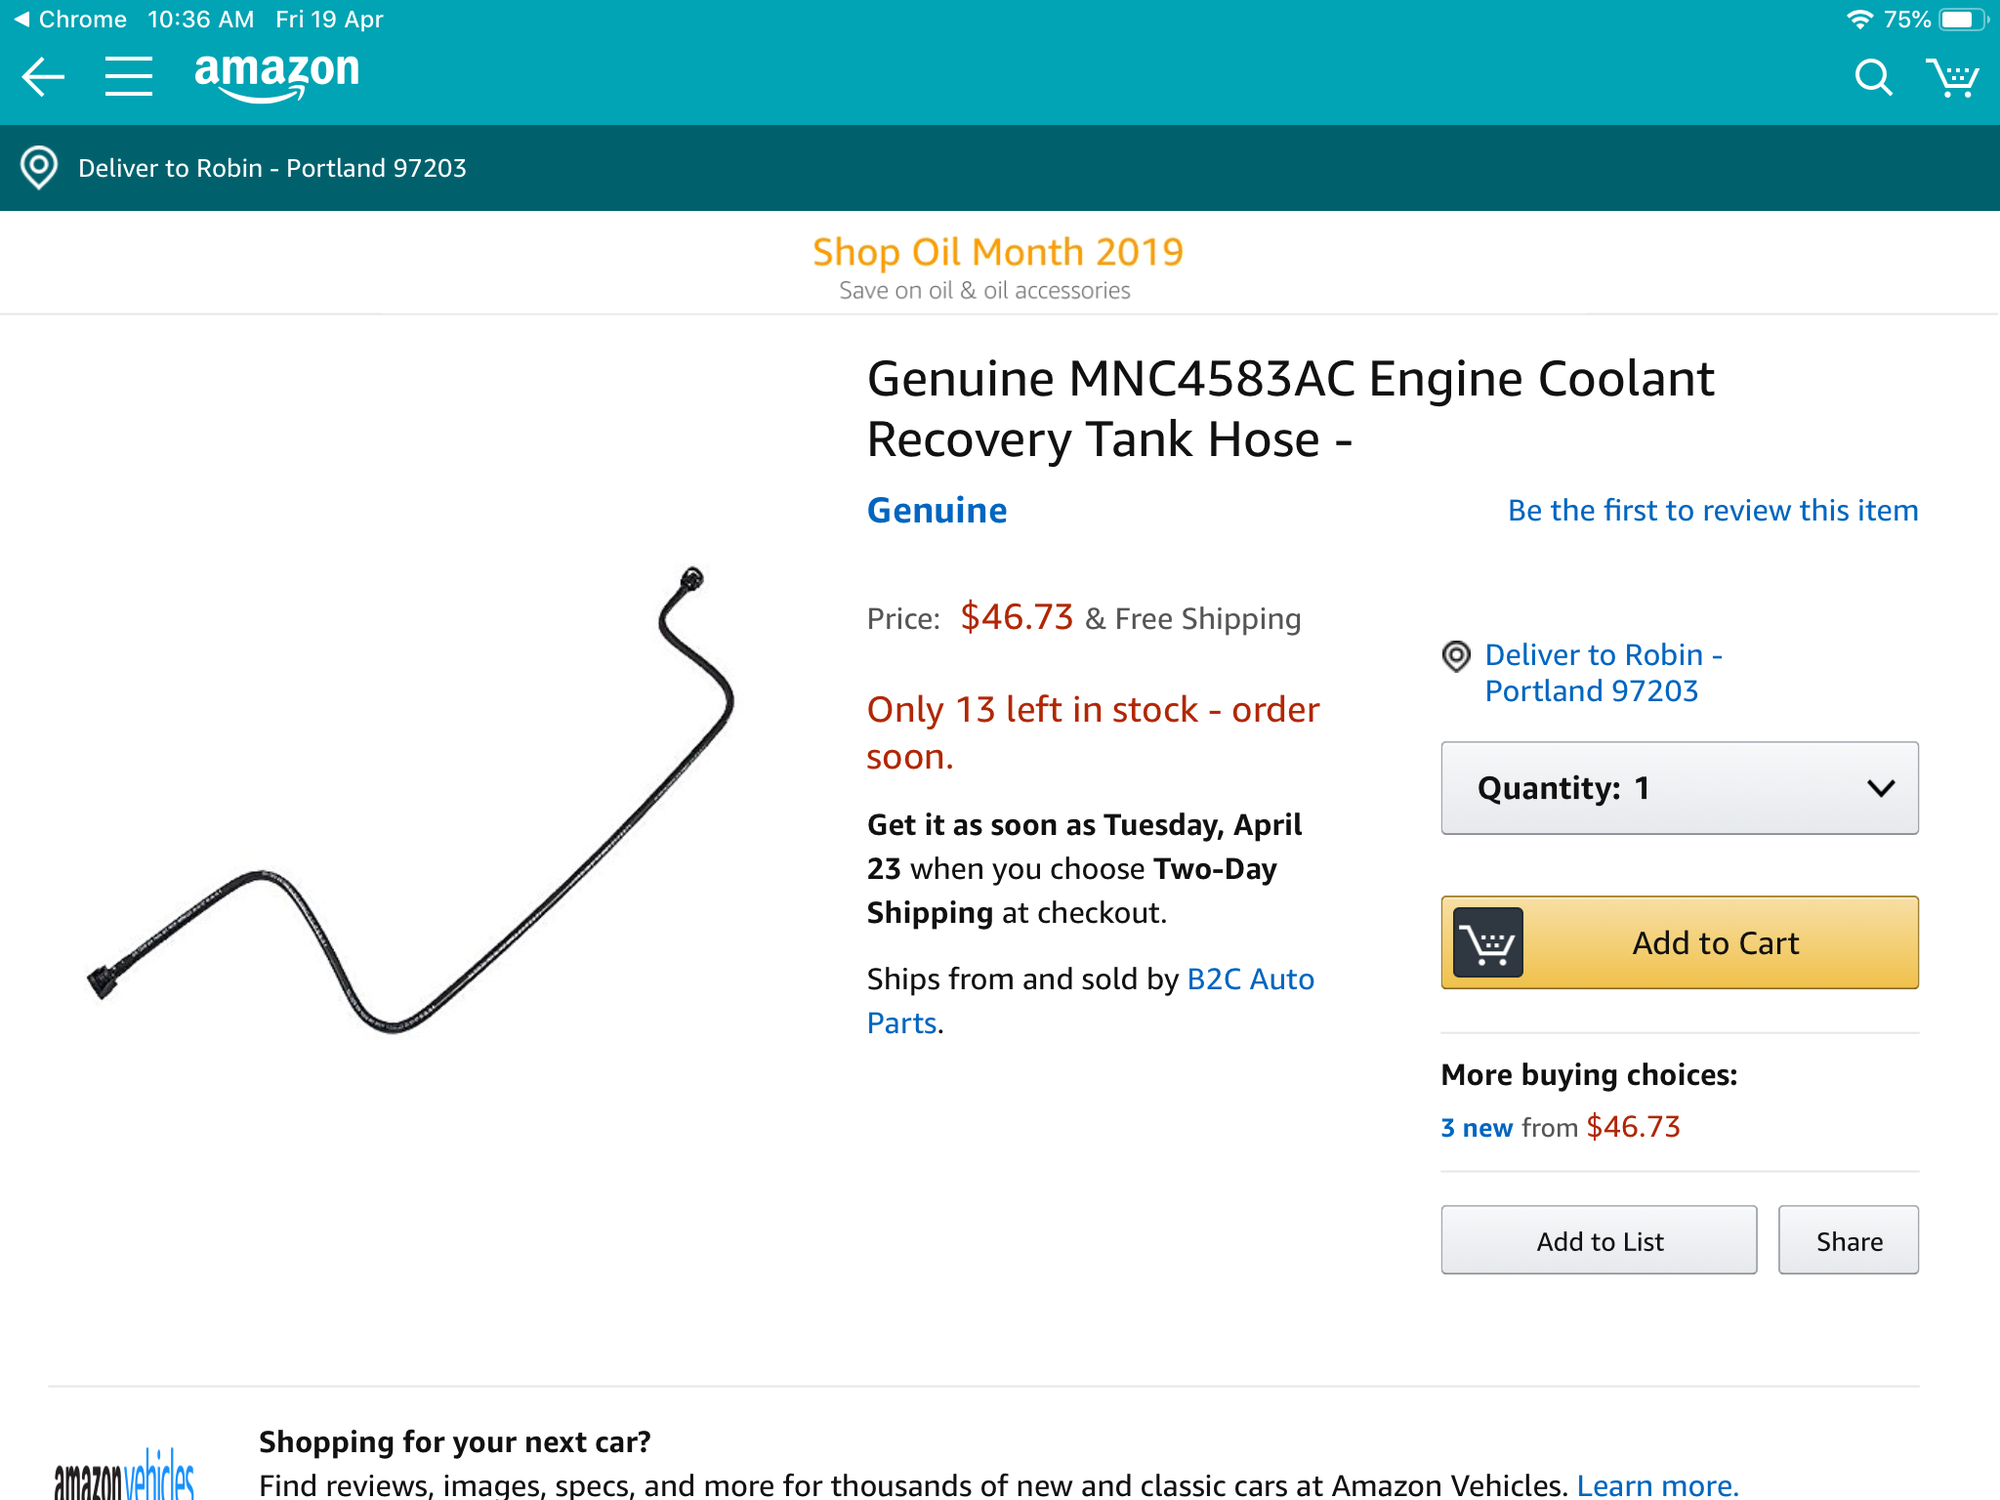Click Be the first to review link
The height and width of the screenshot is (1500, 2000).
[1712, 510]
